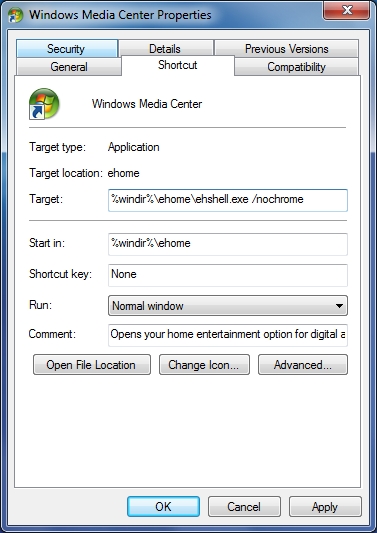Viewport: 377px width, 533px height.
Task: Click the Windows Media Center shortcut icon
Action: [x=44, y=104]
